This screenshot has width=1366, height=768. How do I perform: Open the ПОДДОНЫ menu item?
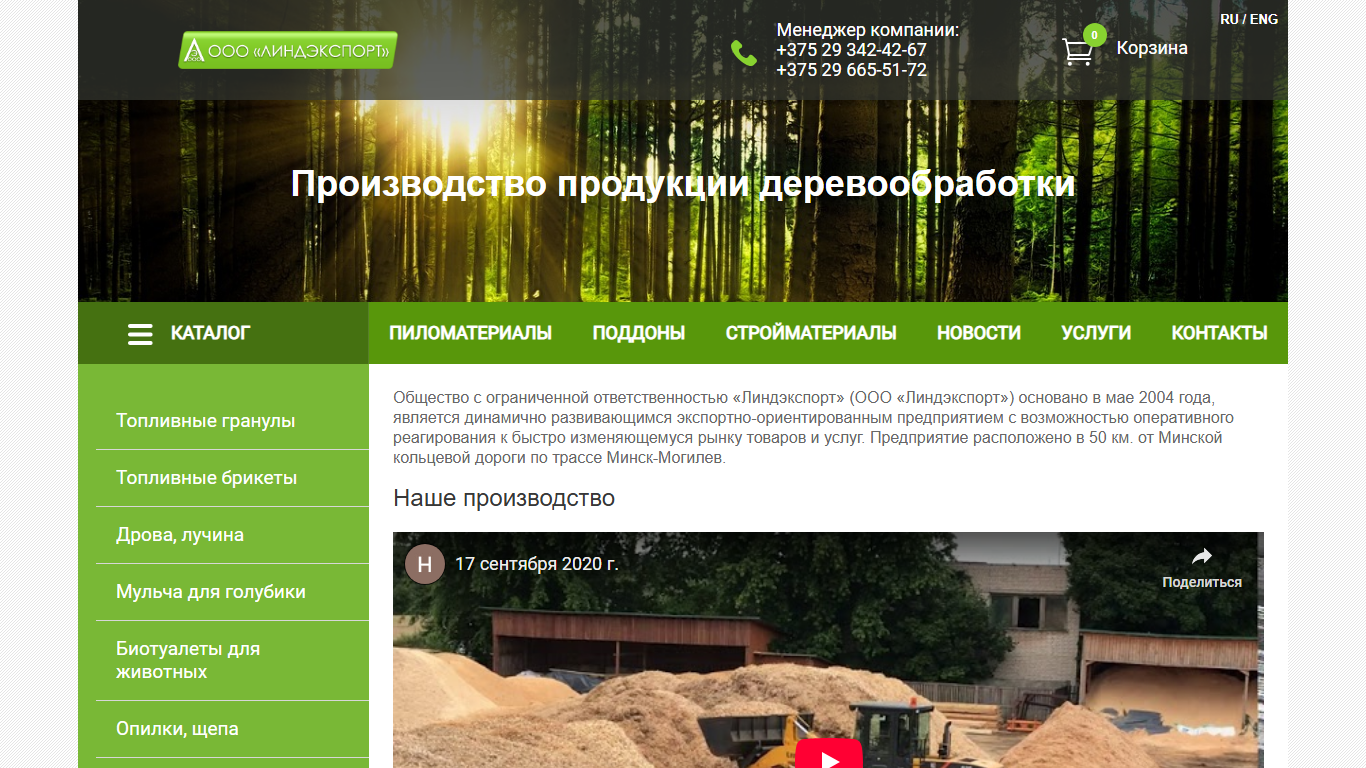pos(638,333)
